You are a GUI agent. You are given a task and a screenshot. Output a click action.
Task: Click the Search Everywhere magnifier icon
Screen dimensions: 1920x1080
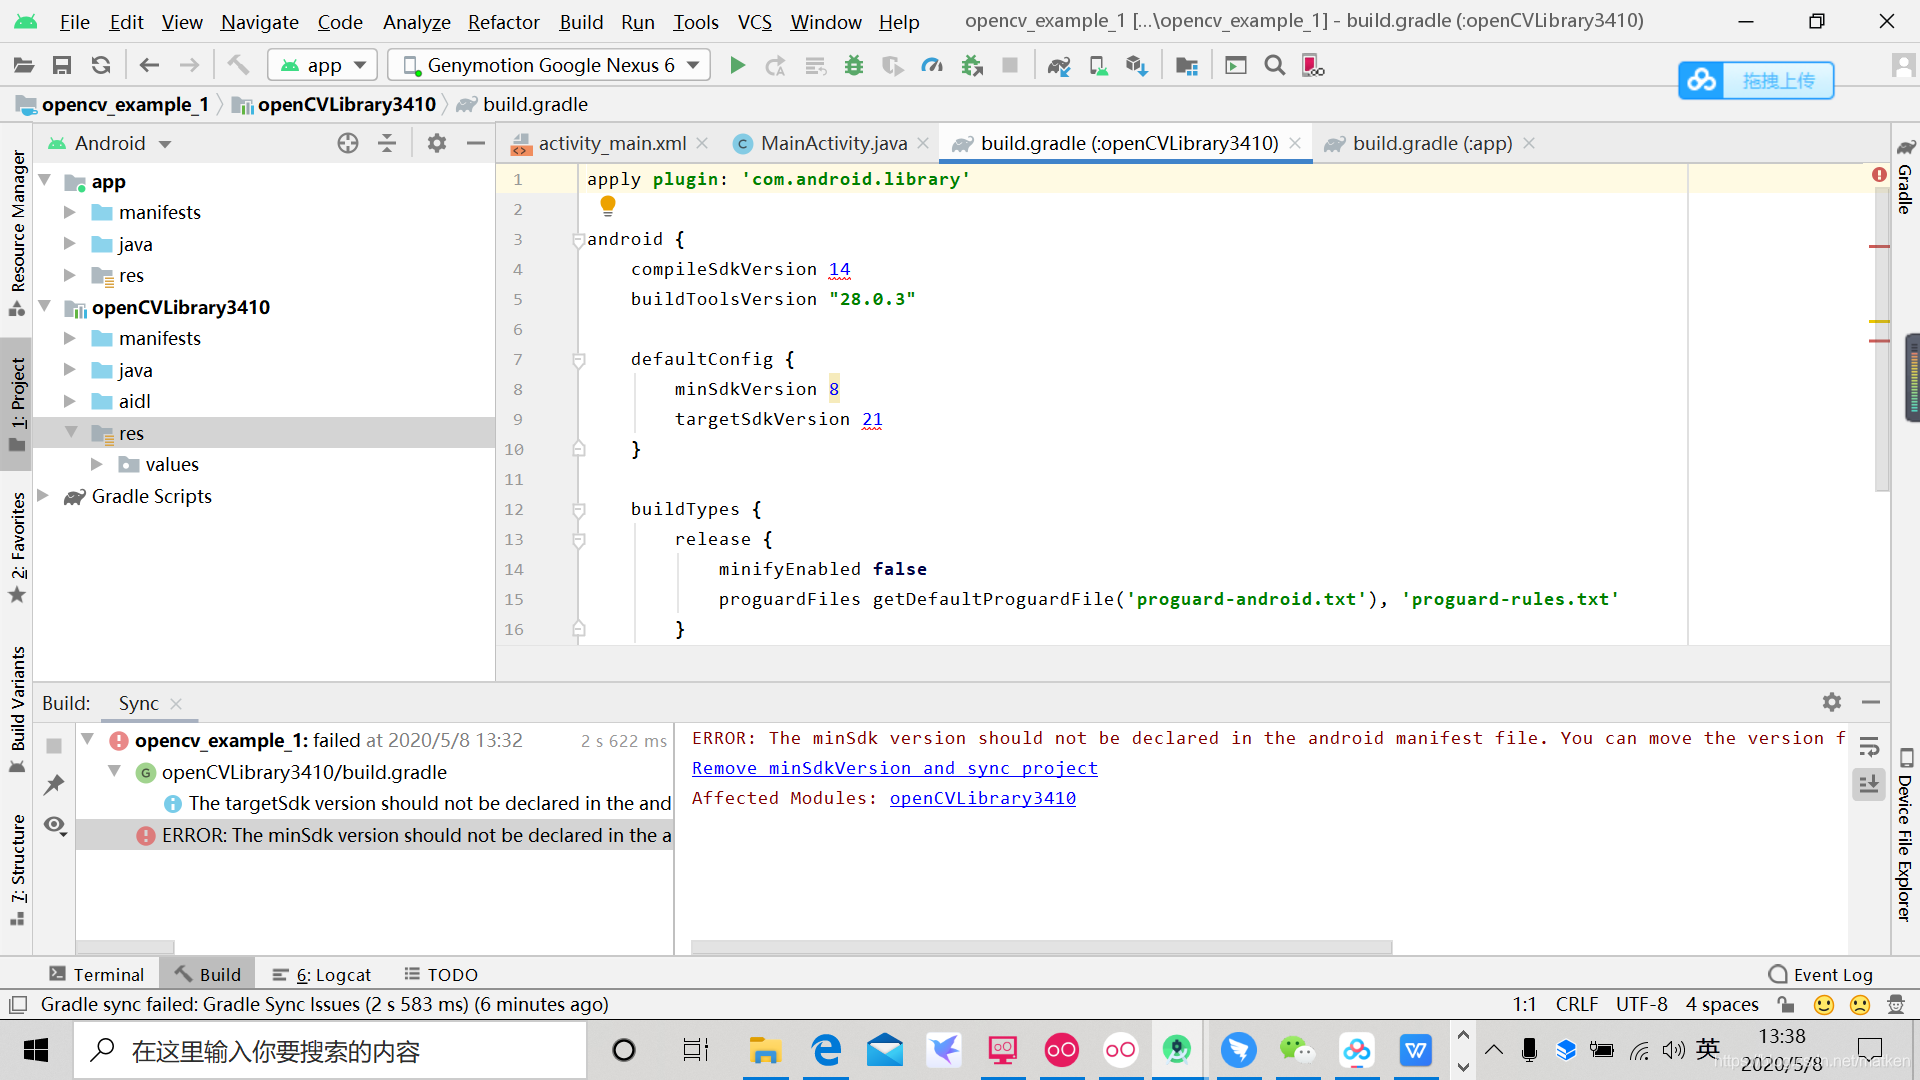(x=1275, y=66)
